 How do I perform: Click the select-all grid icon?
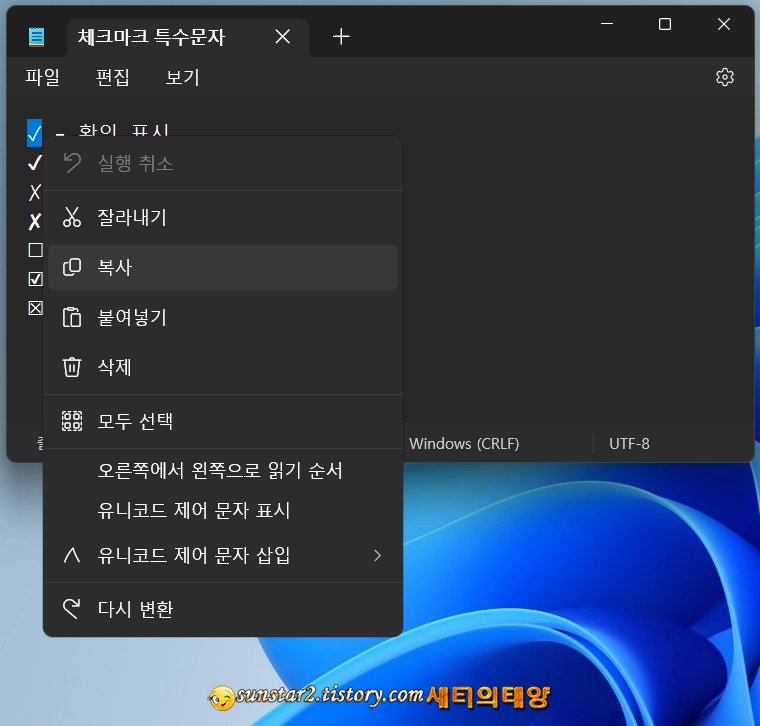point(72,421)
